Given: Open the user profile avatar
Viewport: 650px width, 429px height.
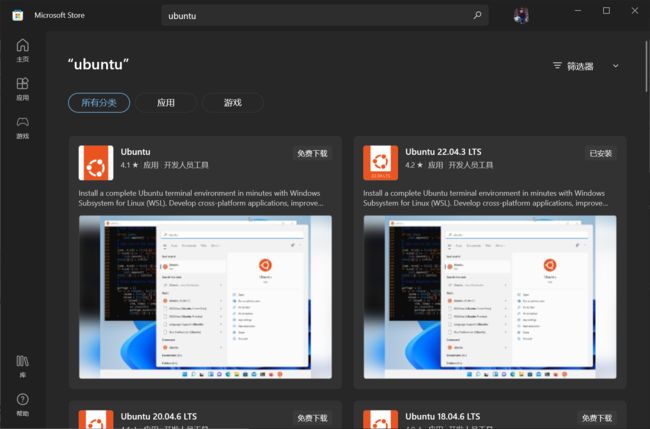Looking at the screenshot, I should click(521, 16).
